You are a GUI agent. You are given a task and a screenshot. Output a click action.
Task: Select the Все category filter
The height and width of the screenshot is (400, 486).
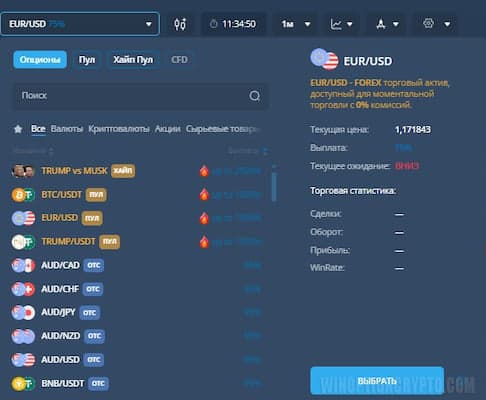coord(38,129)
